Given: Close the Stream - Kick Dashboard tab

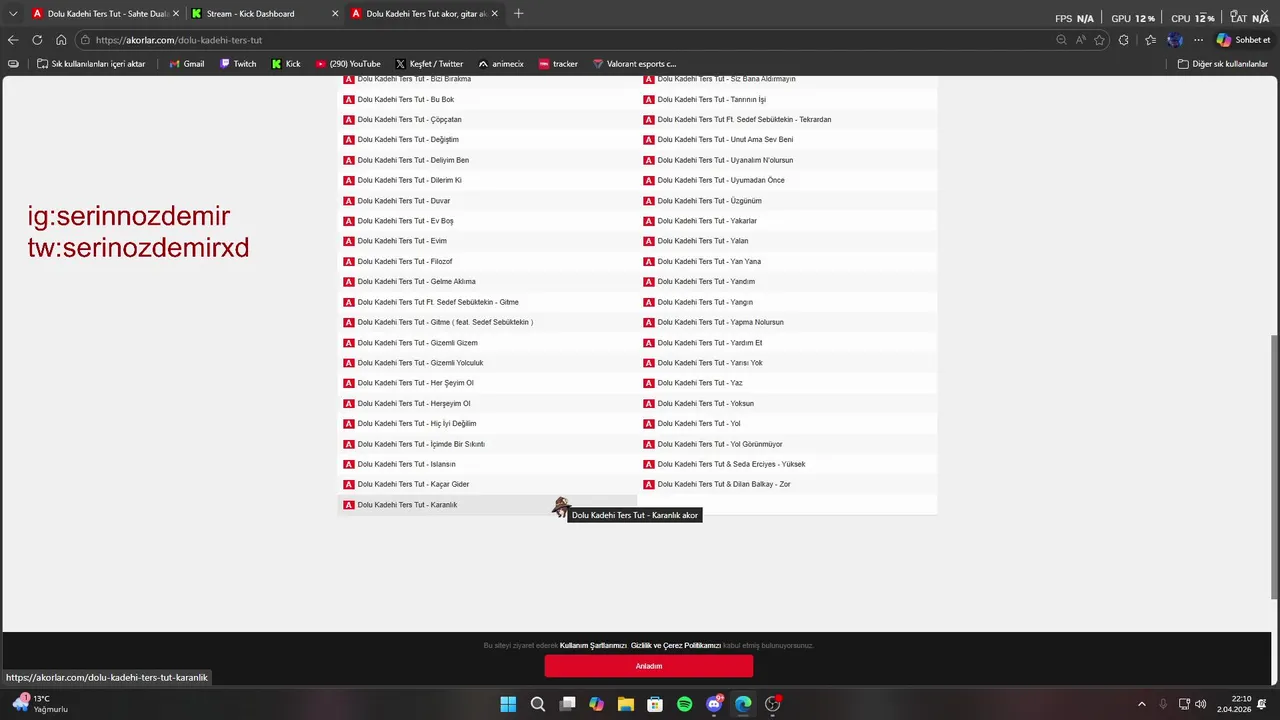Looking at the screenshot, I should [x=334, y=14].
